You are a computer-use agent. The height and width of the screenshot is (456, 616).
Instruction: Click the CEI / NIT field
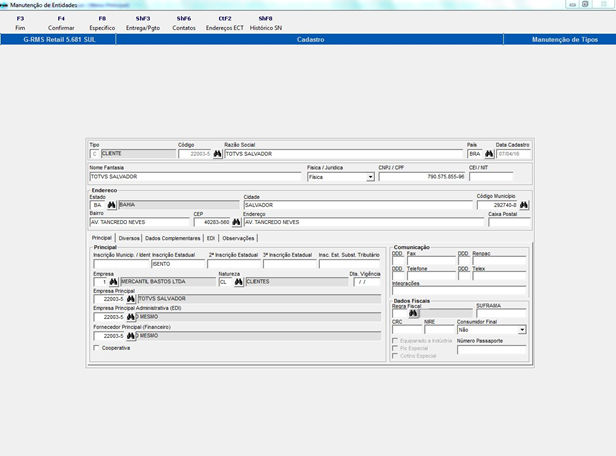[x=491, y=177]
